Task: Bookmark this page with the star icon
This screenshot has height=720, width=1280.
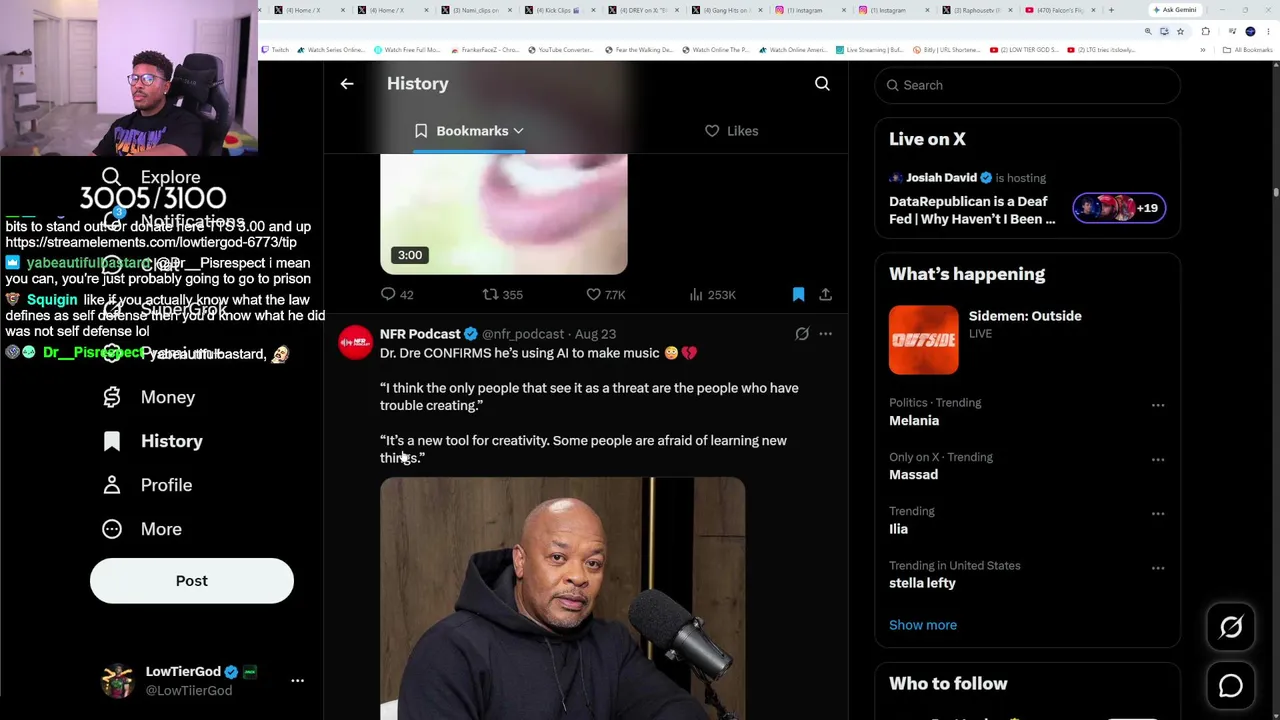Action: click(x=1180, y=31)
